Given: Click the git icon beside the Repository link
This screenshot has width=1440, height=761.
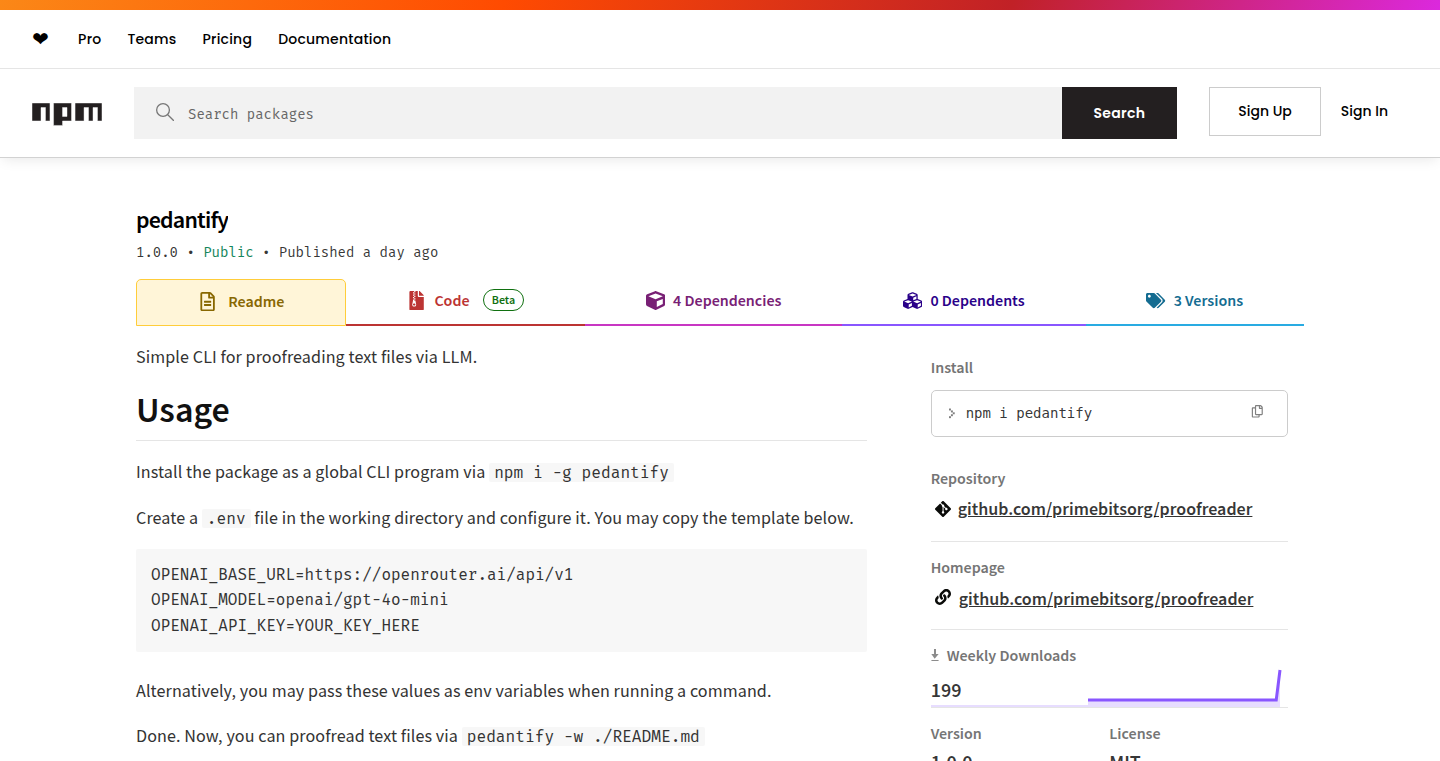Looking at the screenshot, I should click(942, 509).
